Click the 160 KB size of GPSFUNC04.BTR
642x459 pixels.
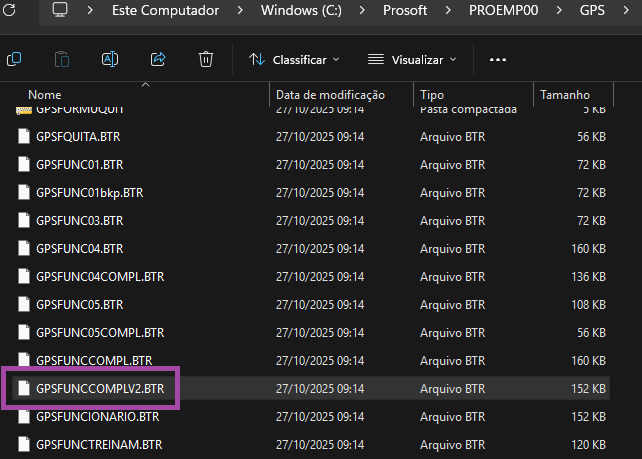588,248
